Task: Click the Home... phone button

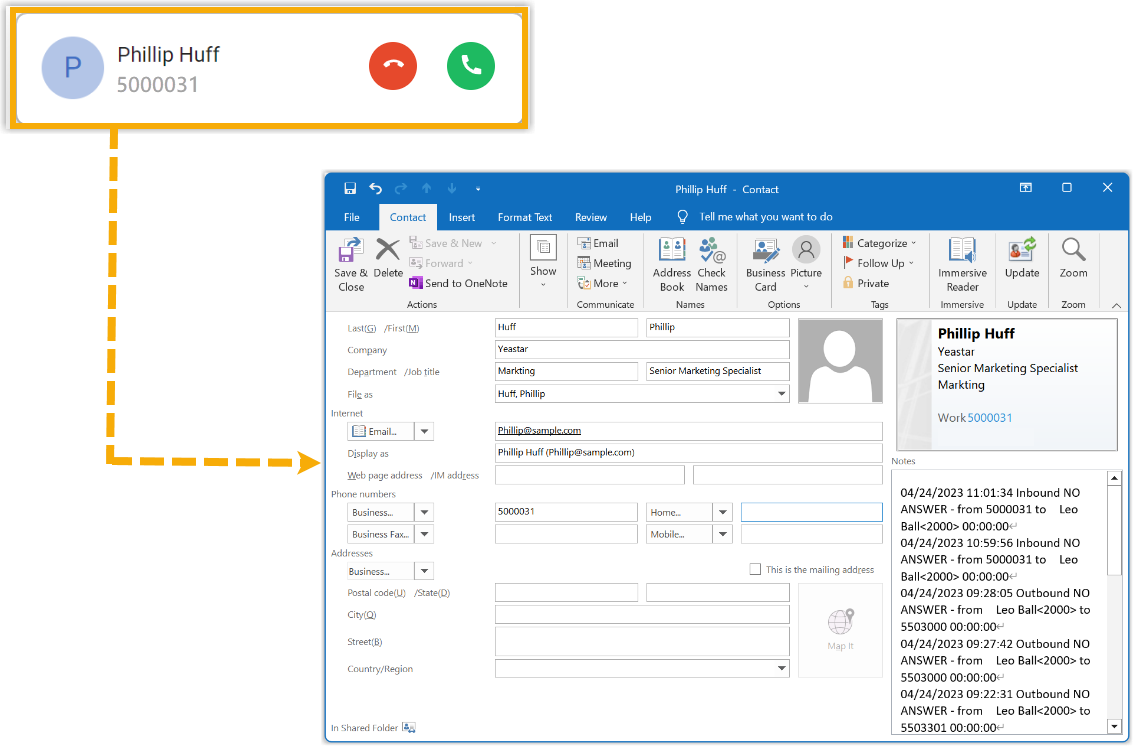Action: (x=679, y=513)
